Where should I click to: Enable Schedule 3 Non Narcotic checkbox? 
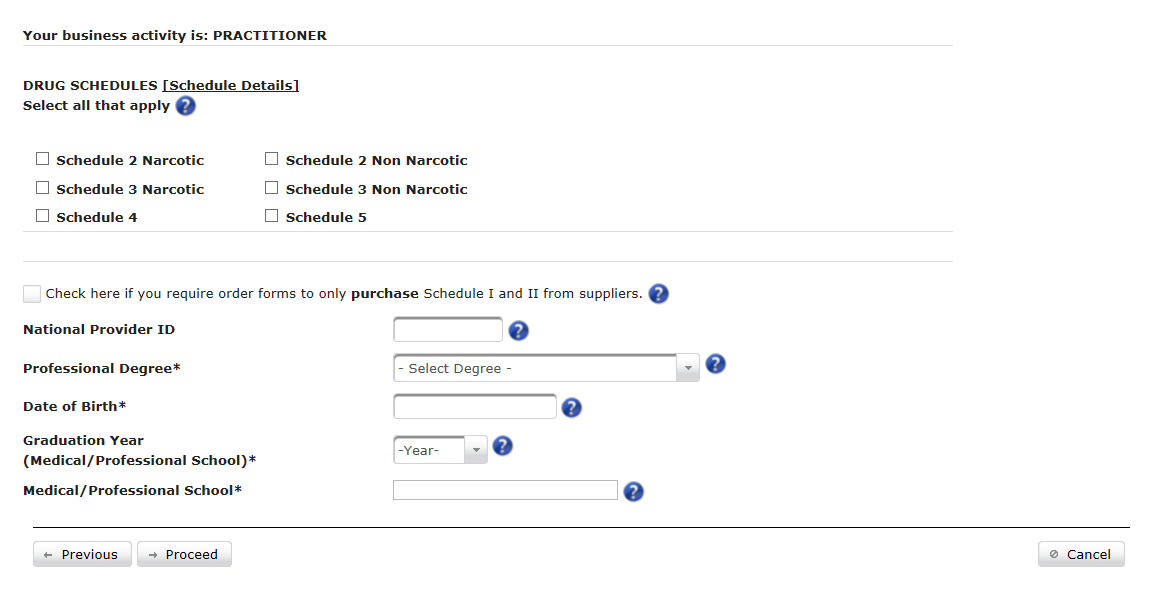tap(272, 188)
